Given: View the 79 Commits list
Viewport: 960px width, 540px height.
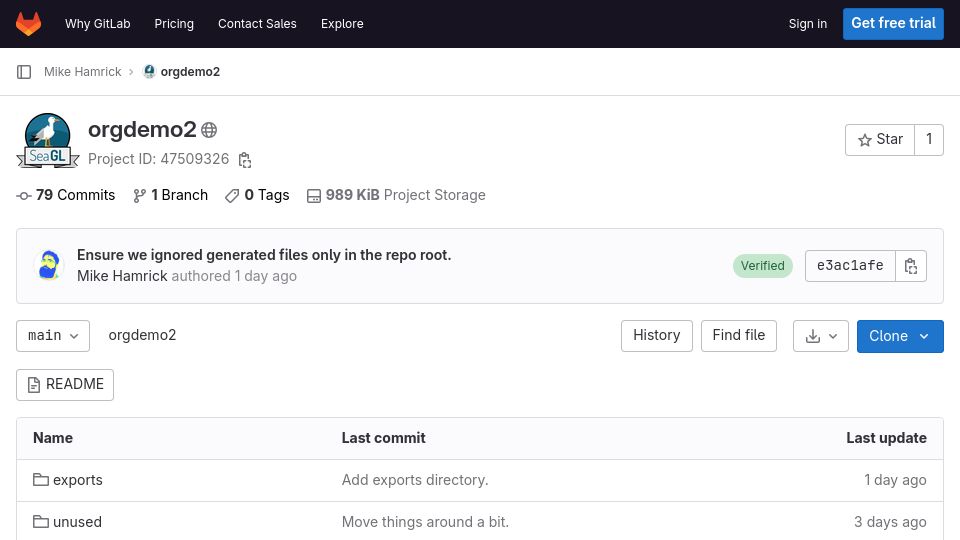Looking at the screenshot, I should click(x=66, y=195).
